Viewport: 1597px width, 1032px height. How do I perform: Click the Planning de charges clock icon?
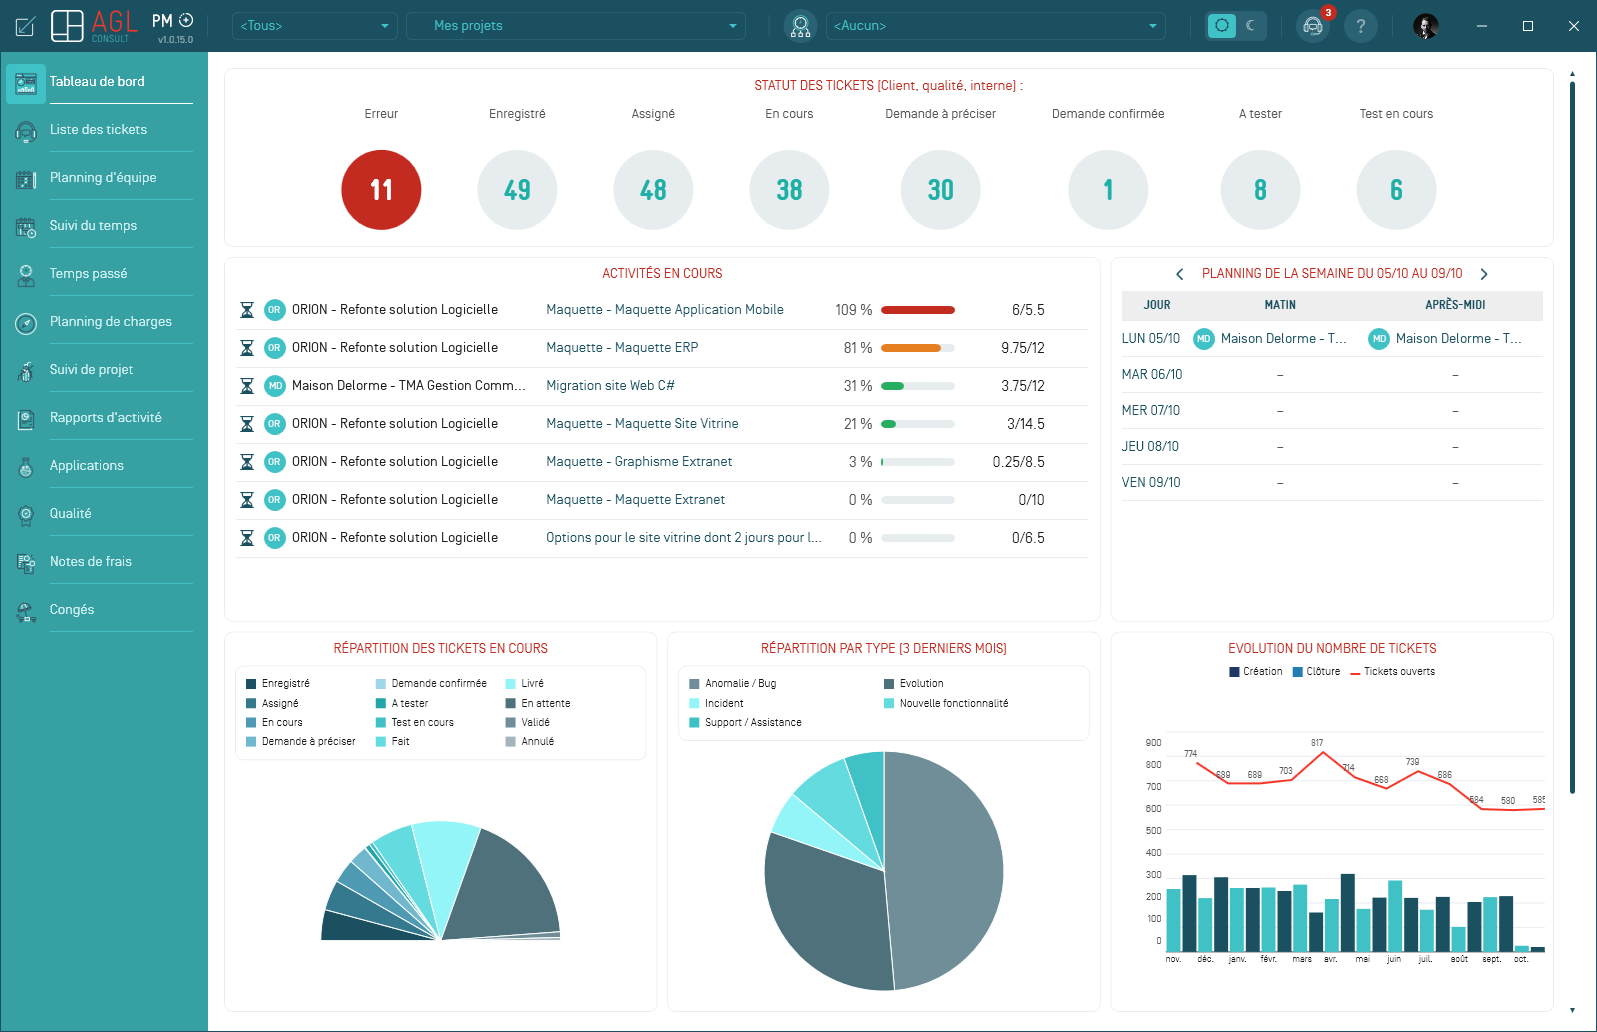point(26,322)
